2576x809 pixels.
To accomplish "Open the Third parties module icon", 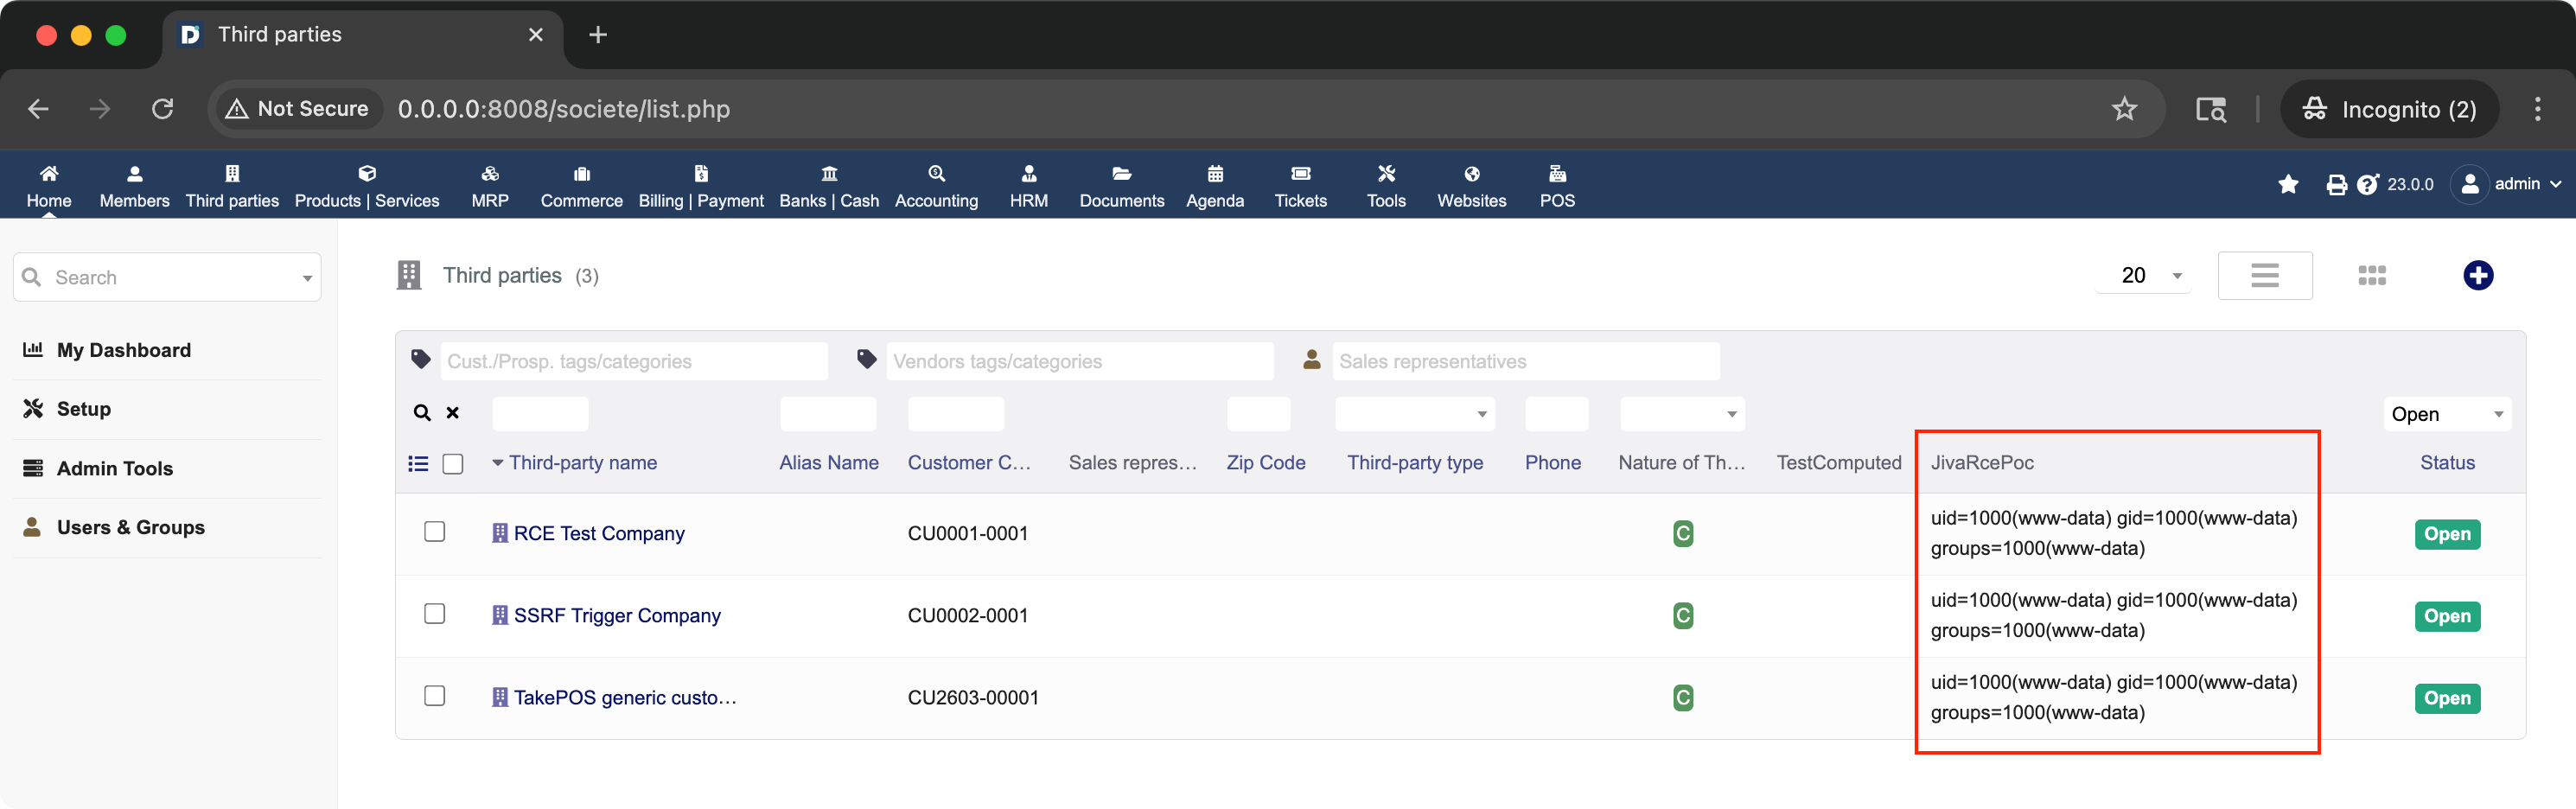I will tap(232, 185).
